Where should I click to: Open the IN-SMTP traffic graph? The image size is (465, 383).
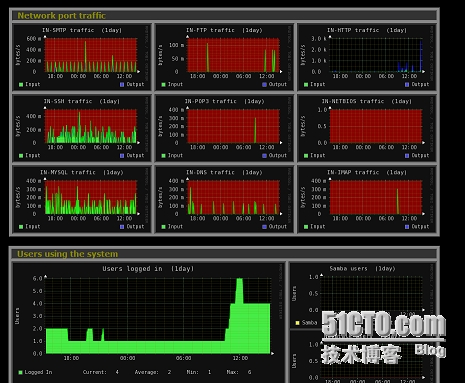coord(82,57)
